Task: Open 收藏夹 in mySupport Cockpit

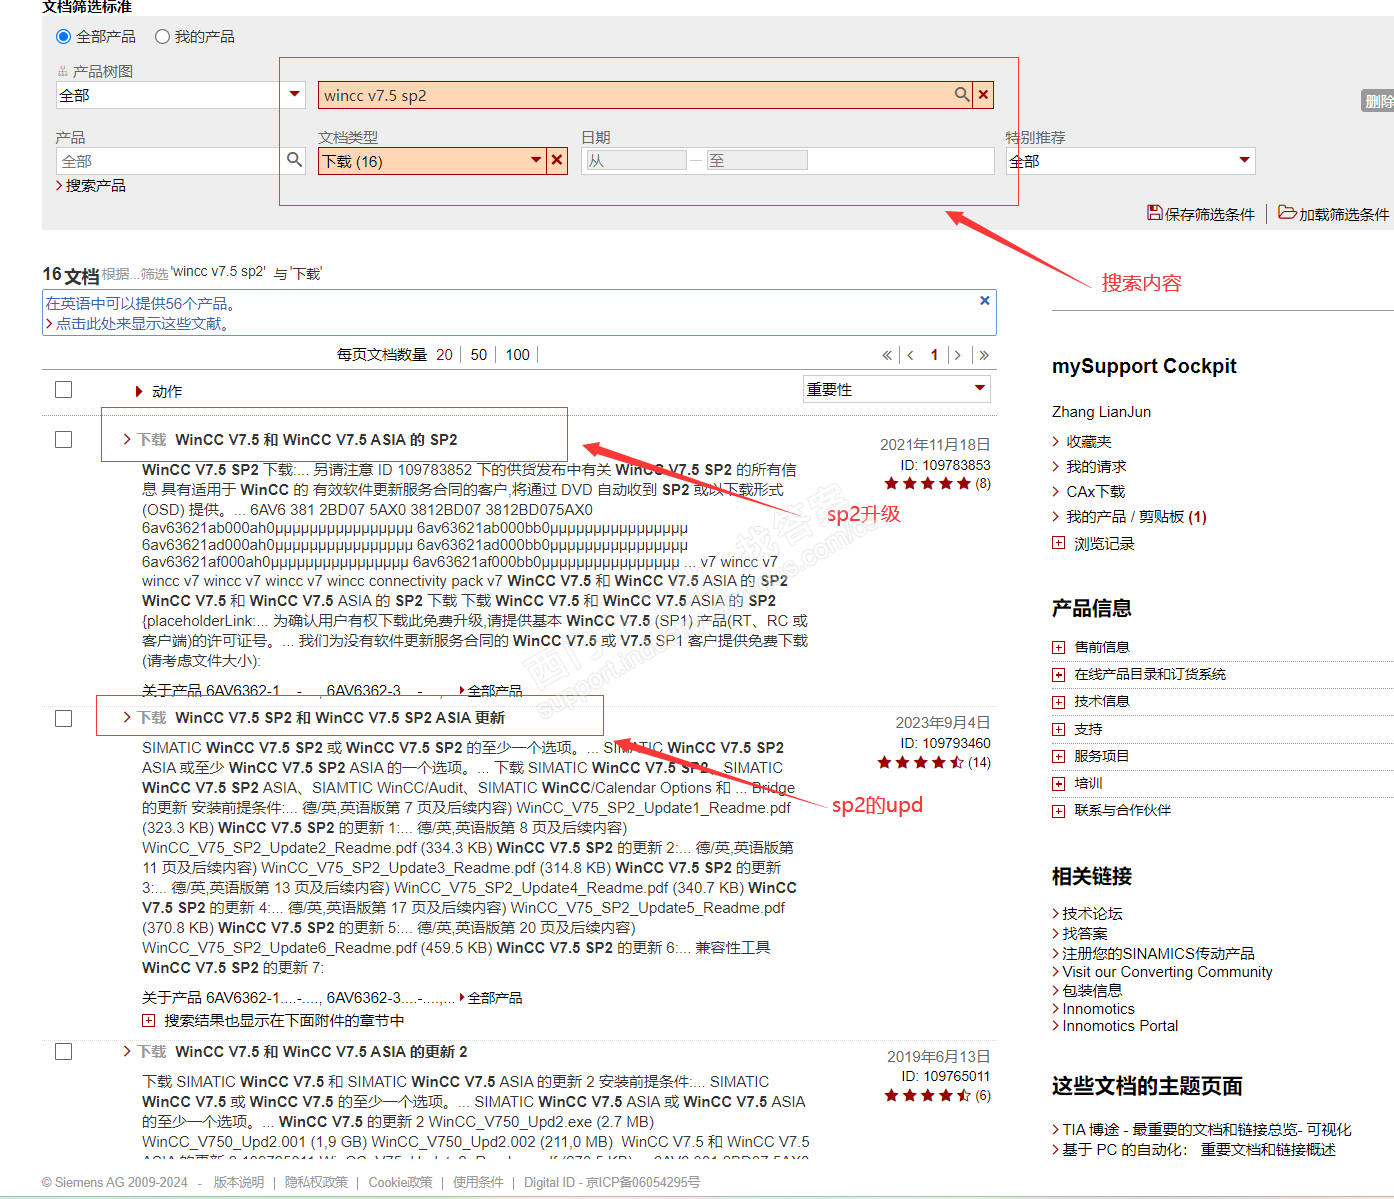Action: click(x=1088, y=441)
